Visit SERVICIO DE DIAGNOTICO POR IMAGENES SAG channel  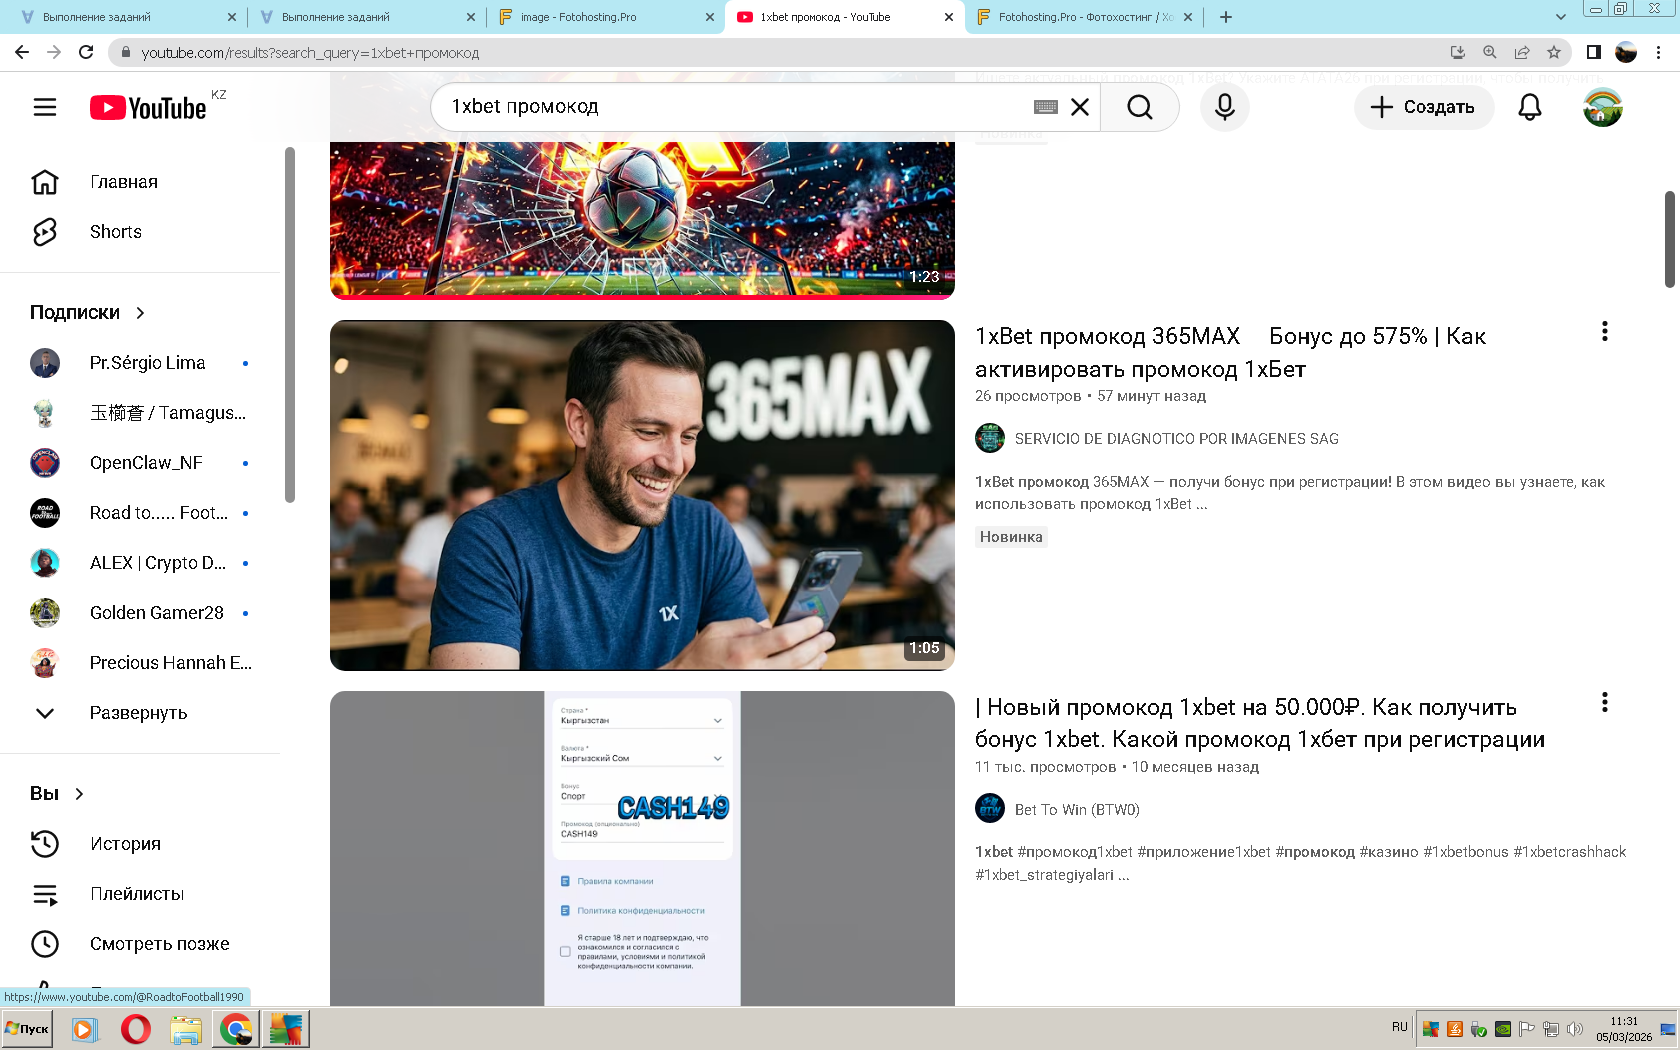click(x=1176, y=439)
